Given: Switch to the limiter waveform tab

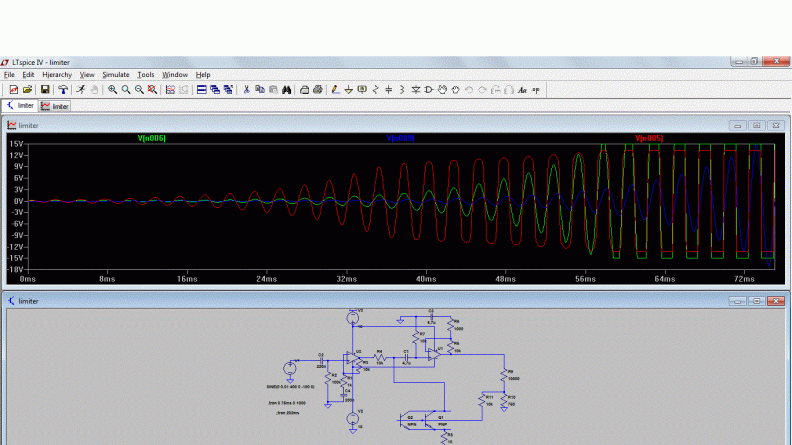Looking at the screenshot, I should click(56, 105).
